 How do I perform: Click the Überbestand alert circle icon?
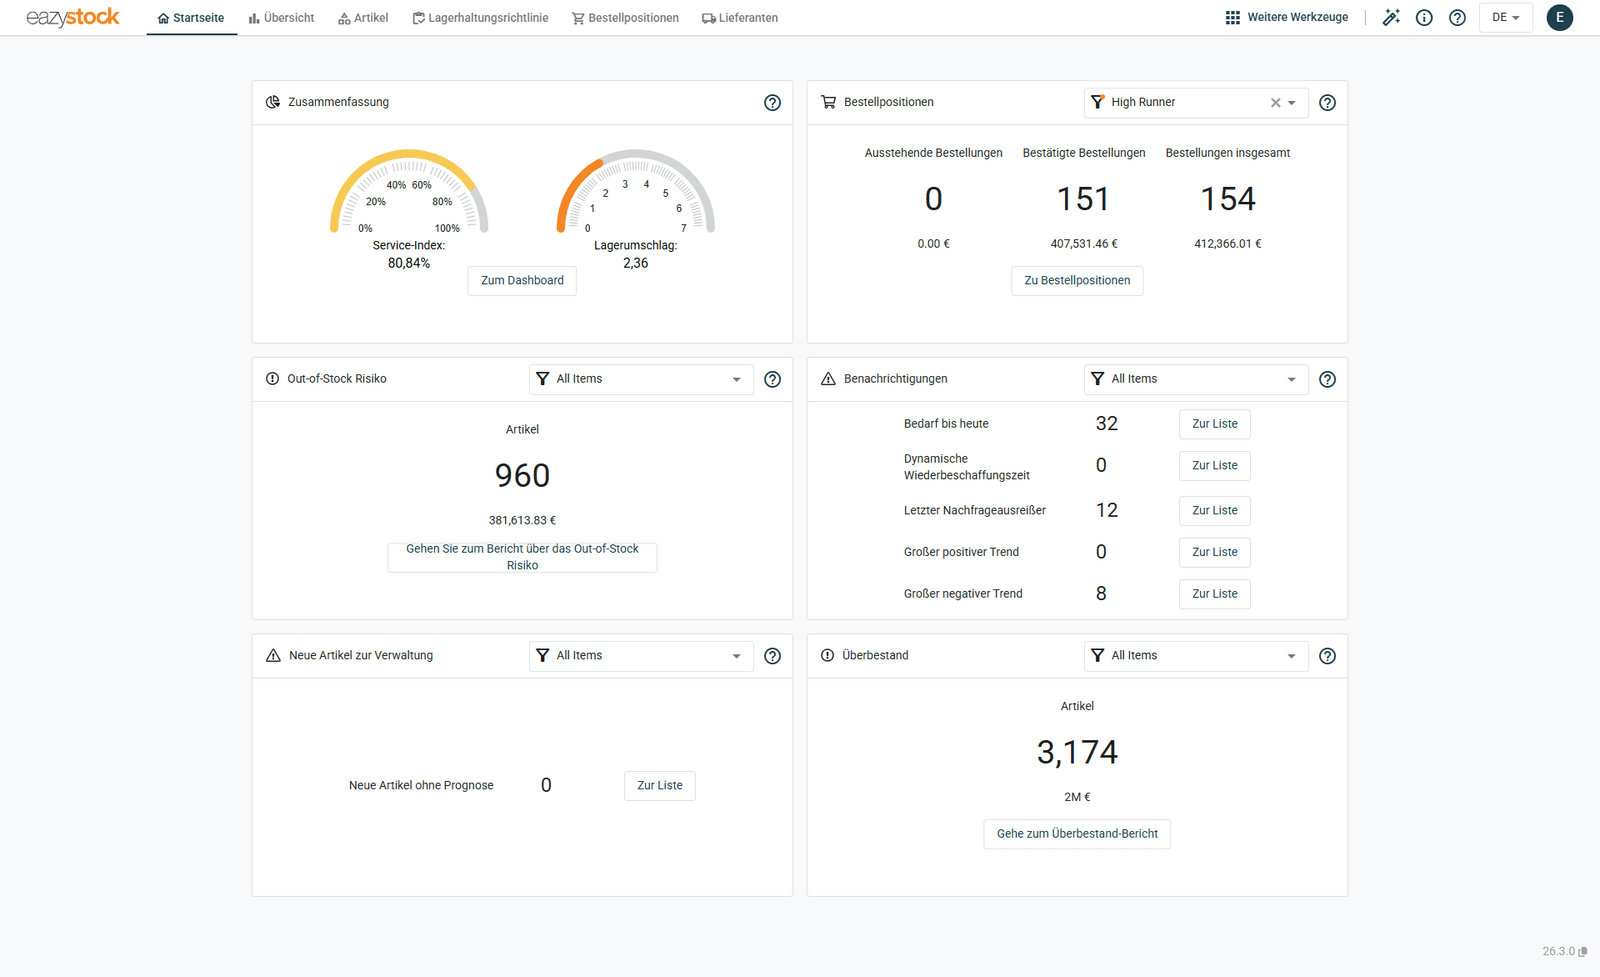click(x=827, y=656)
